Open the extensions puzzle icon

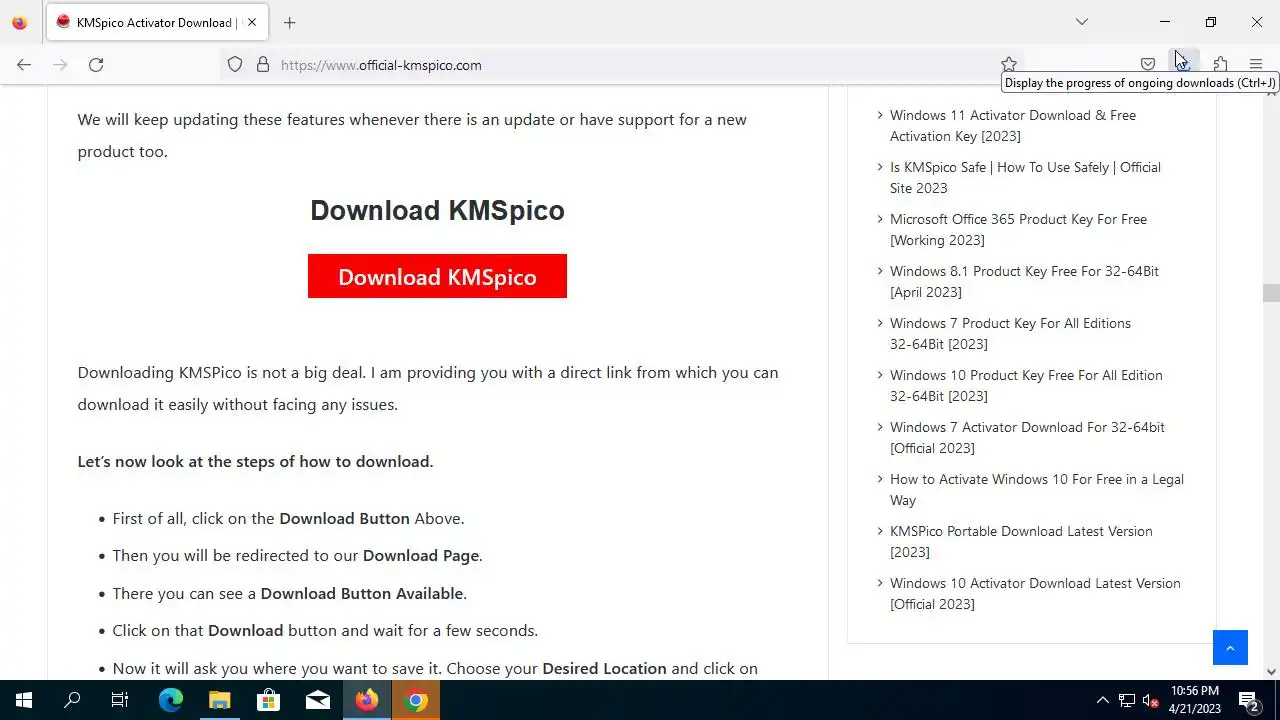(1220, 65)
